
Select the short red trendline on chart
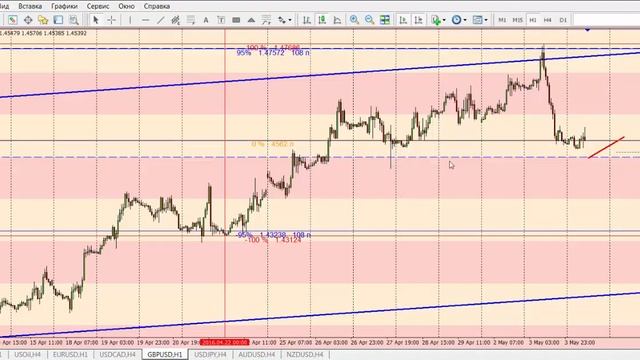tap(606, 147)
